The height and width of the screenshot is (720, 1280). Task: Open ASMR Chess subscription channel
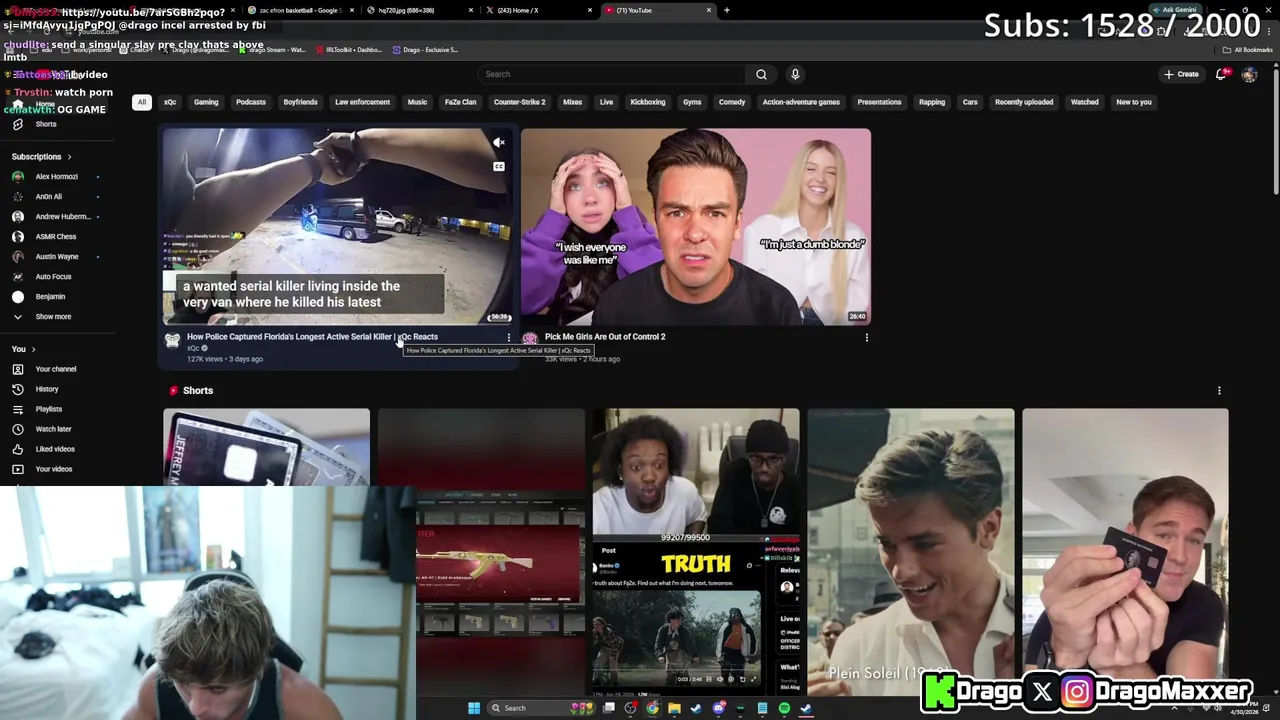point(55,237)
